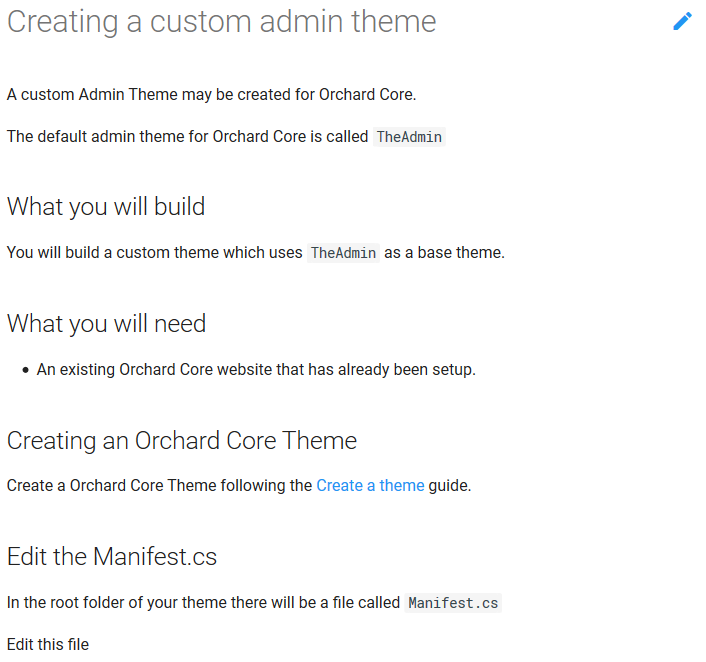
Task: Click the 'A custom Admin Theme may be created' paragraph
Action: click(x=212, y=95)
